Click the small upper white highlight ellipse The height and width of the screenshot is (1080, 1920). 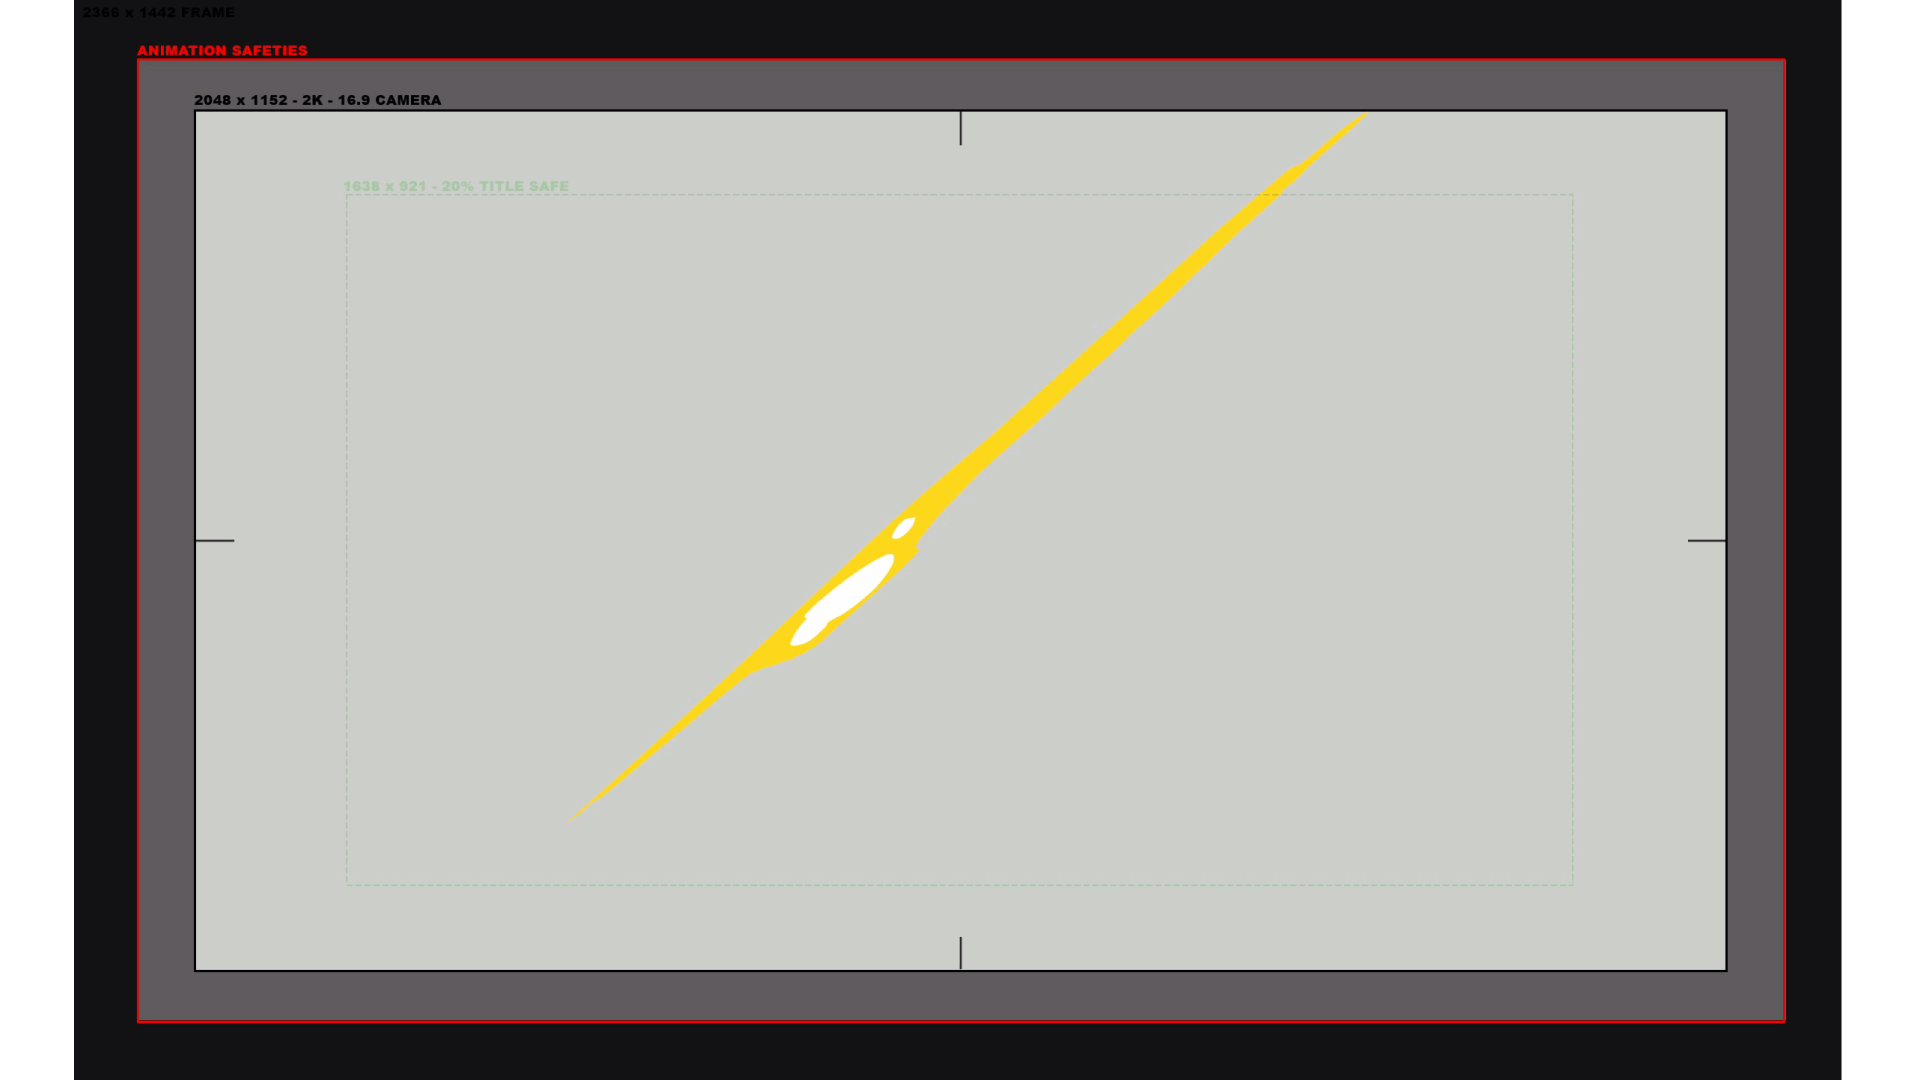tap(903, 528)
